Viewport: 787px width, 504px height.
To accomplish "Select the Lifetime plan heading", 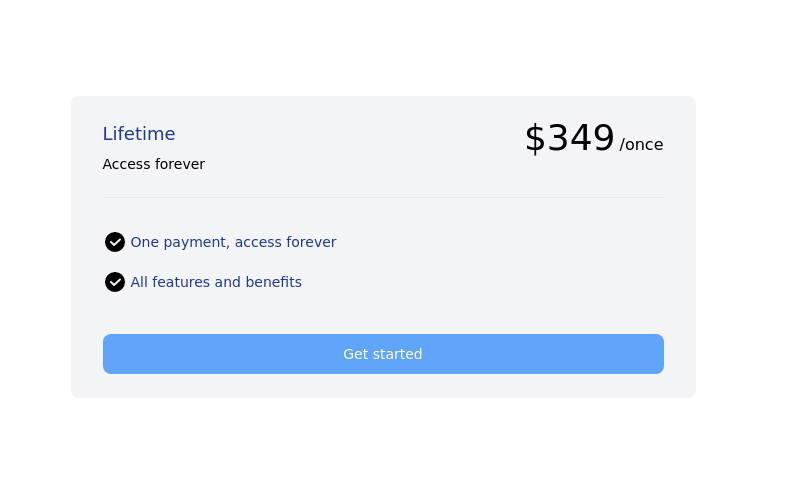I will (x=139, y=134).
